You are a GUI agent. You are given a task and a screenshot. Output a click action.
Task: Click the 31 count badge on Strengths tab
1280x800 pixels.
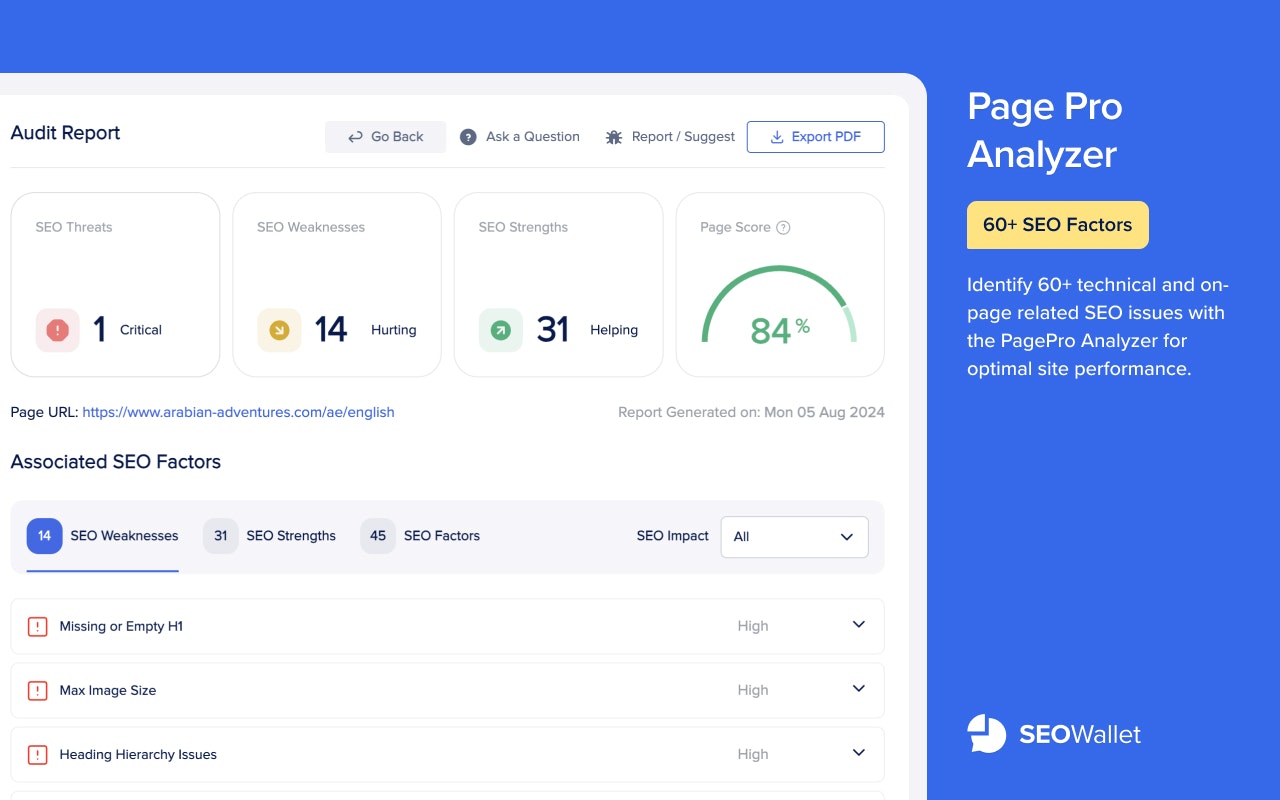pyautogui.click(x=221, y=536)
